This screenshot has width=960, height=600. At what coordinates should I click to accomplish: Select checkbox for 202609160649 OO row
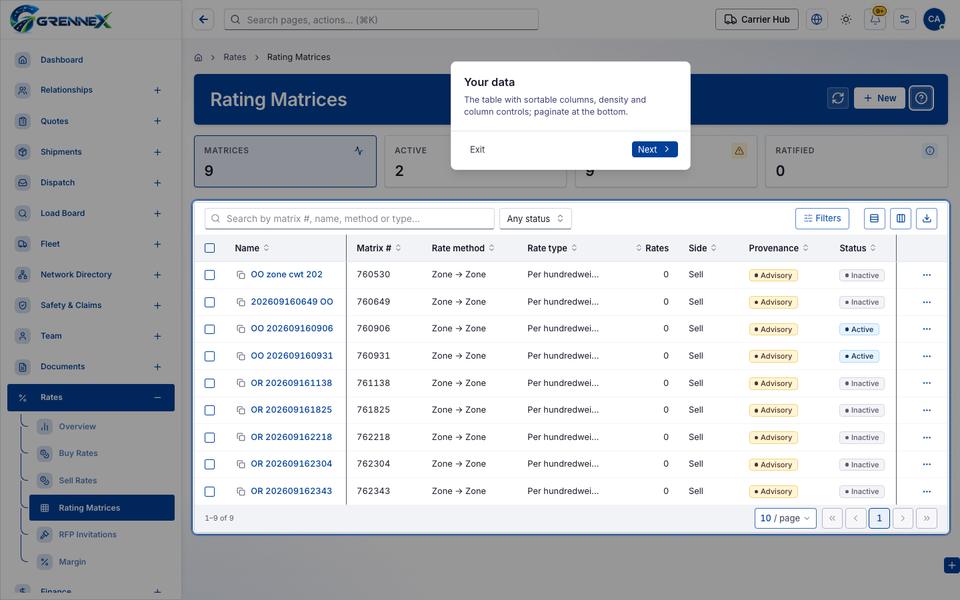210,302
